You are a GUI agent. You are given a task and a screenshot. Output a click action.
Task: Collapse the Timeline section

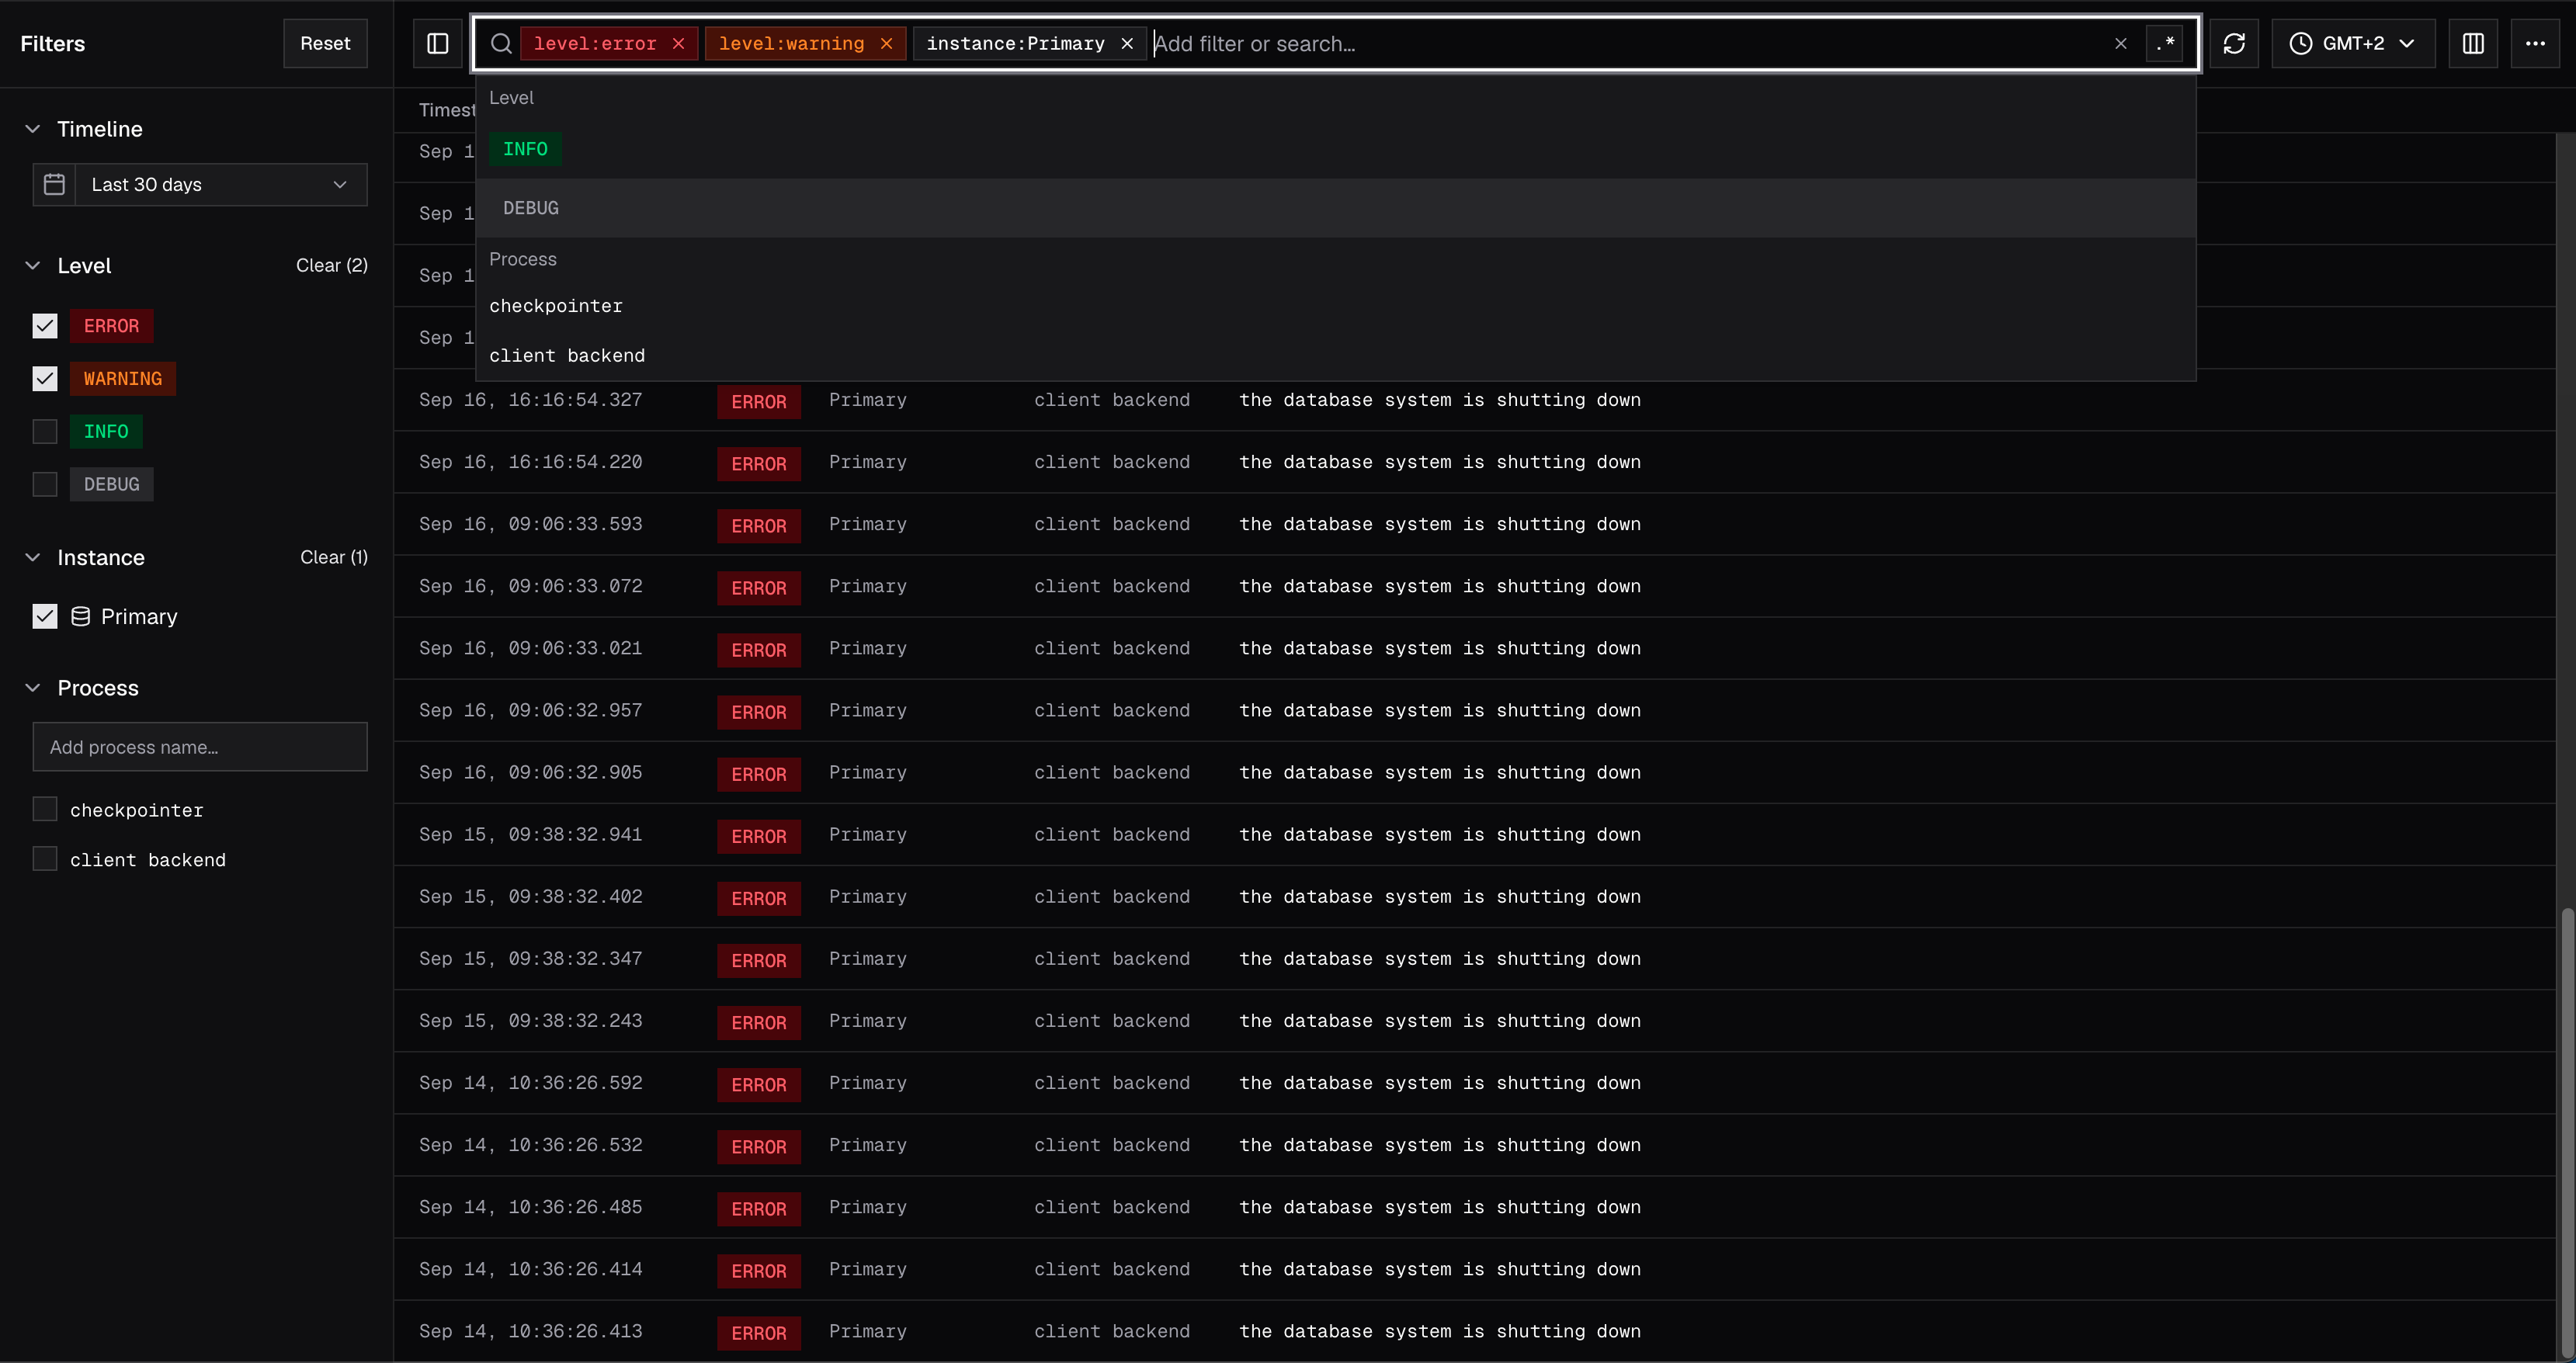(33, 129)
